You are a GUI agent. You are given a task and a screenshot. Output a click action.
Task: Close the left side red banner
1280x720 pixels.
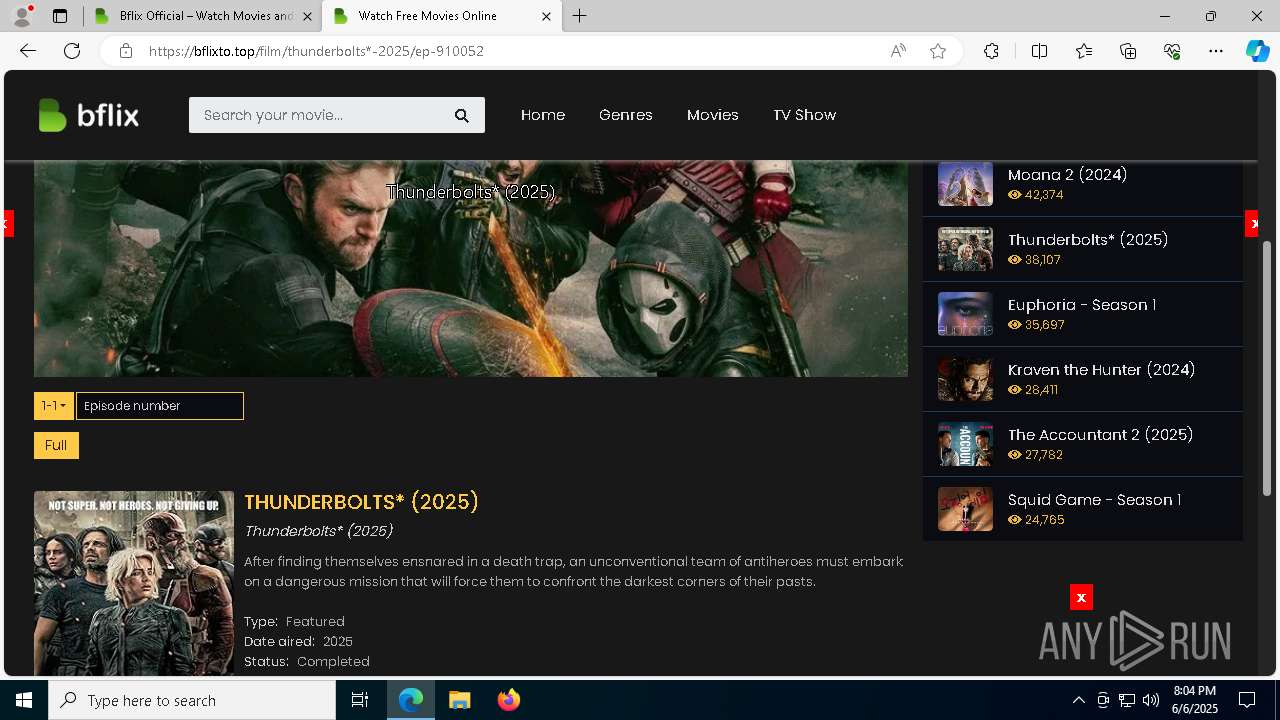[8, 224]
